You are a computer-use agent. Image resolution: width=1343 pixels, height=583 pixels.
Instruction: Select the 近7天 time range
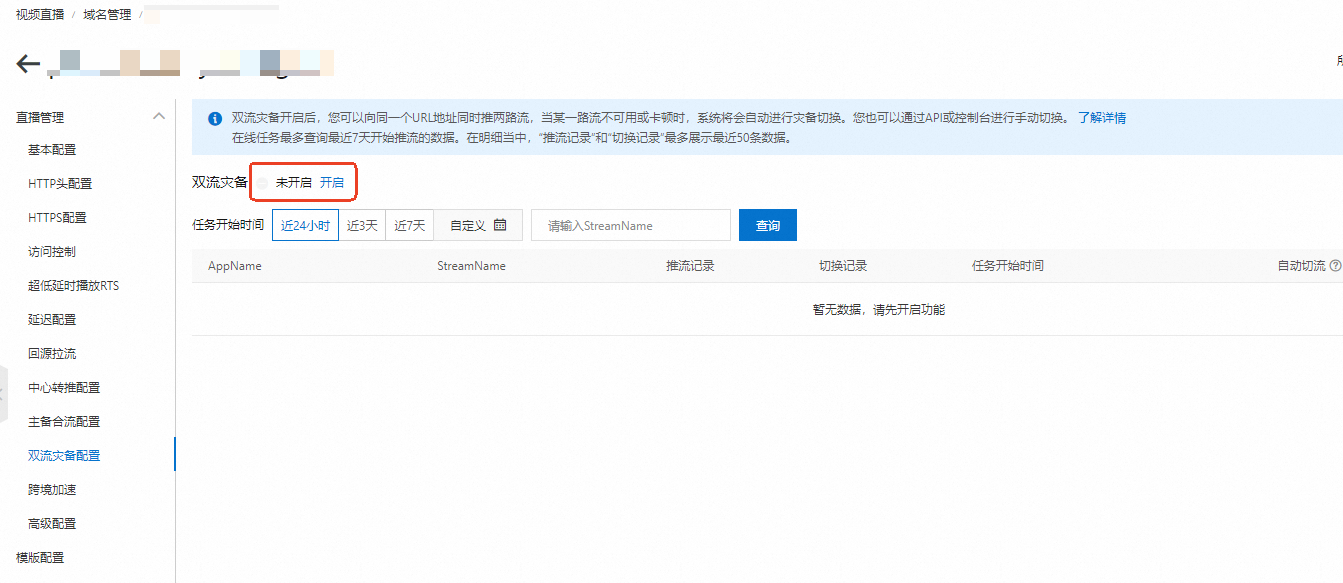(410, 225)
